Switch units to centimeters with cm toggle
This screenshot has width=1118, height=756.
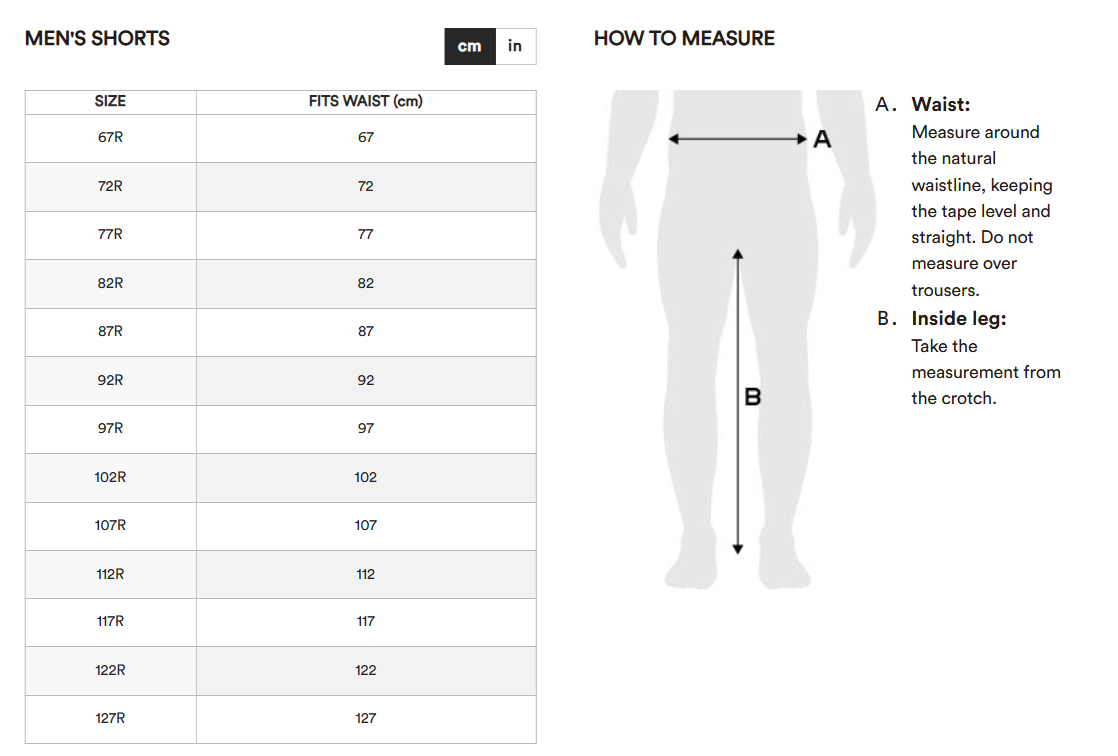pos(470,47)
